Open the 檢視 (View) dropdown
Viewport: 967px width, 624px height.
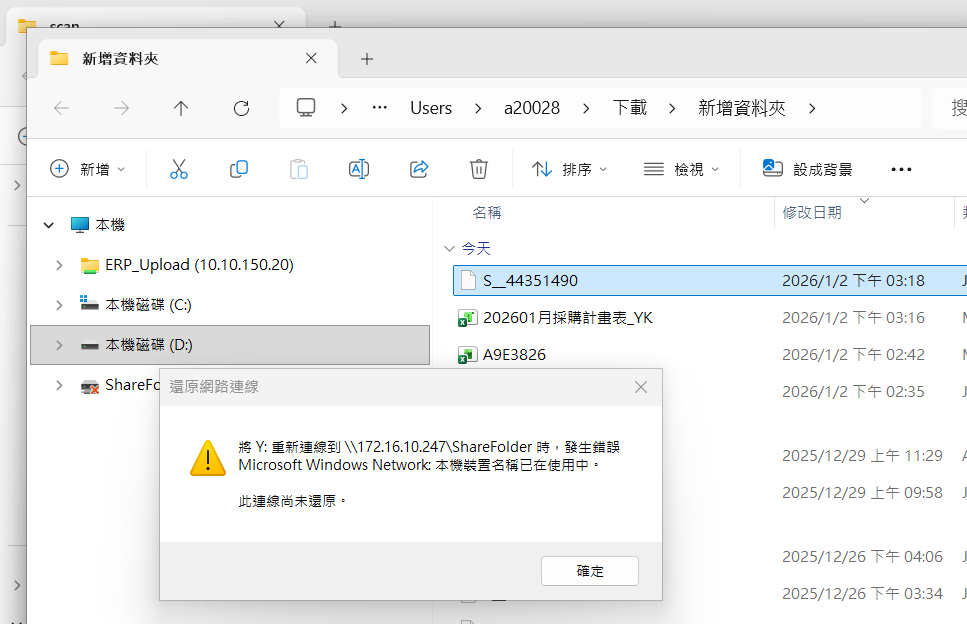coord(681,169)
